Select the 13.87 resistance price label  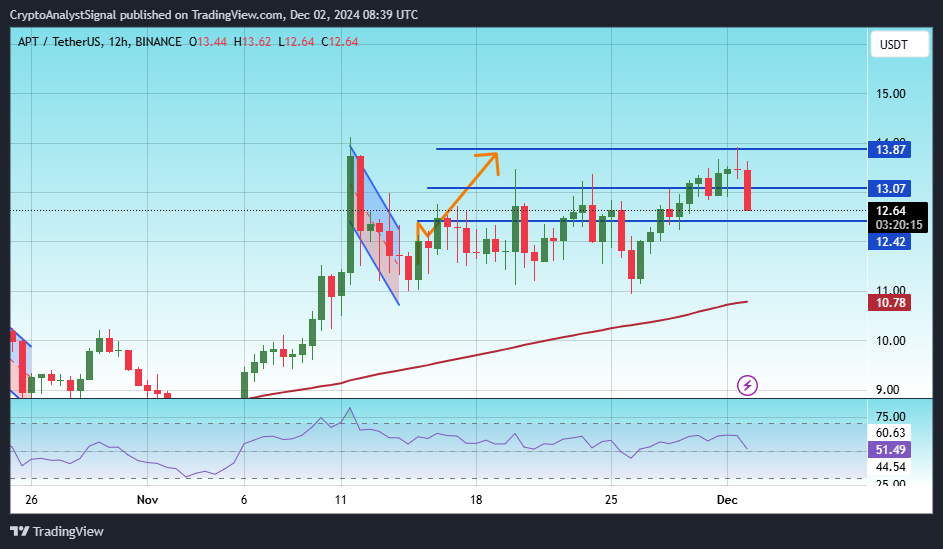tap(889, 149)
